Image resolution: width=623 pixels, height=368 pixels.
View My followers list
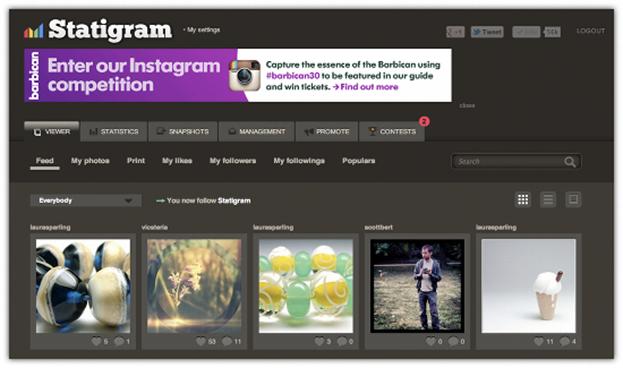pyautogui.click(x=233, y=161)
